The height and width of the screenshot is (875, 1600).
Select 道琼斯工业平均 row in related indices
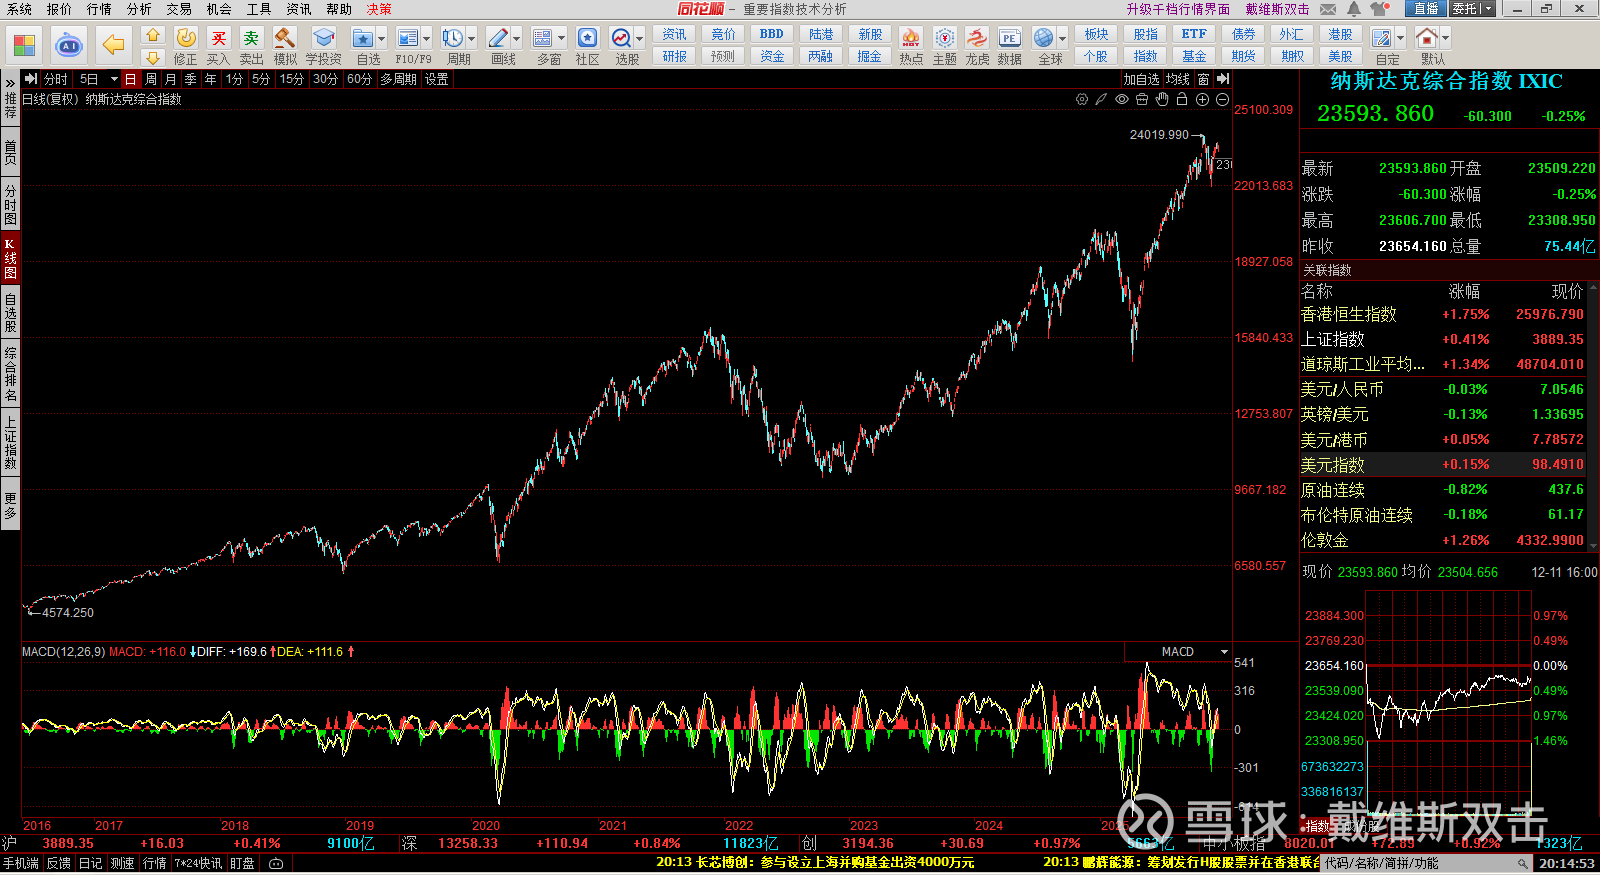(x=1442, y=364)
